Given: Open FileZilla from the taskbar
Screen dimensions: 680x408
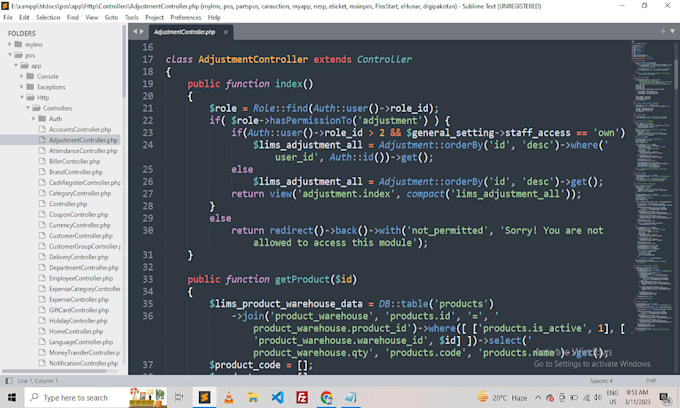Looking at the screenshot, I should [x=301, y=397].
